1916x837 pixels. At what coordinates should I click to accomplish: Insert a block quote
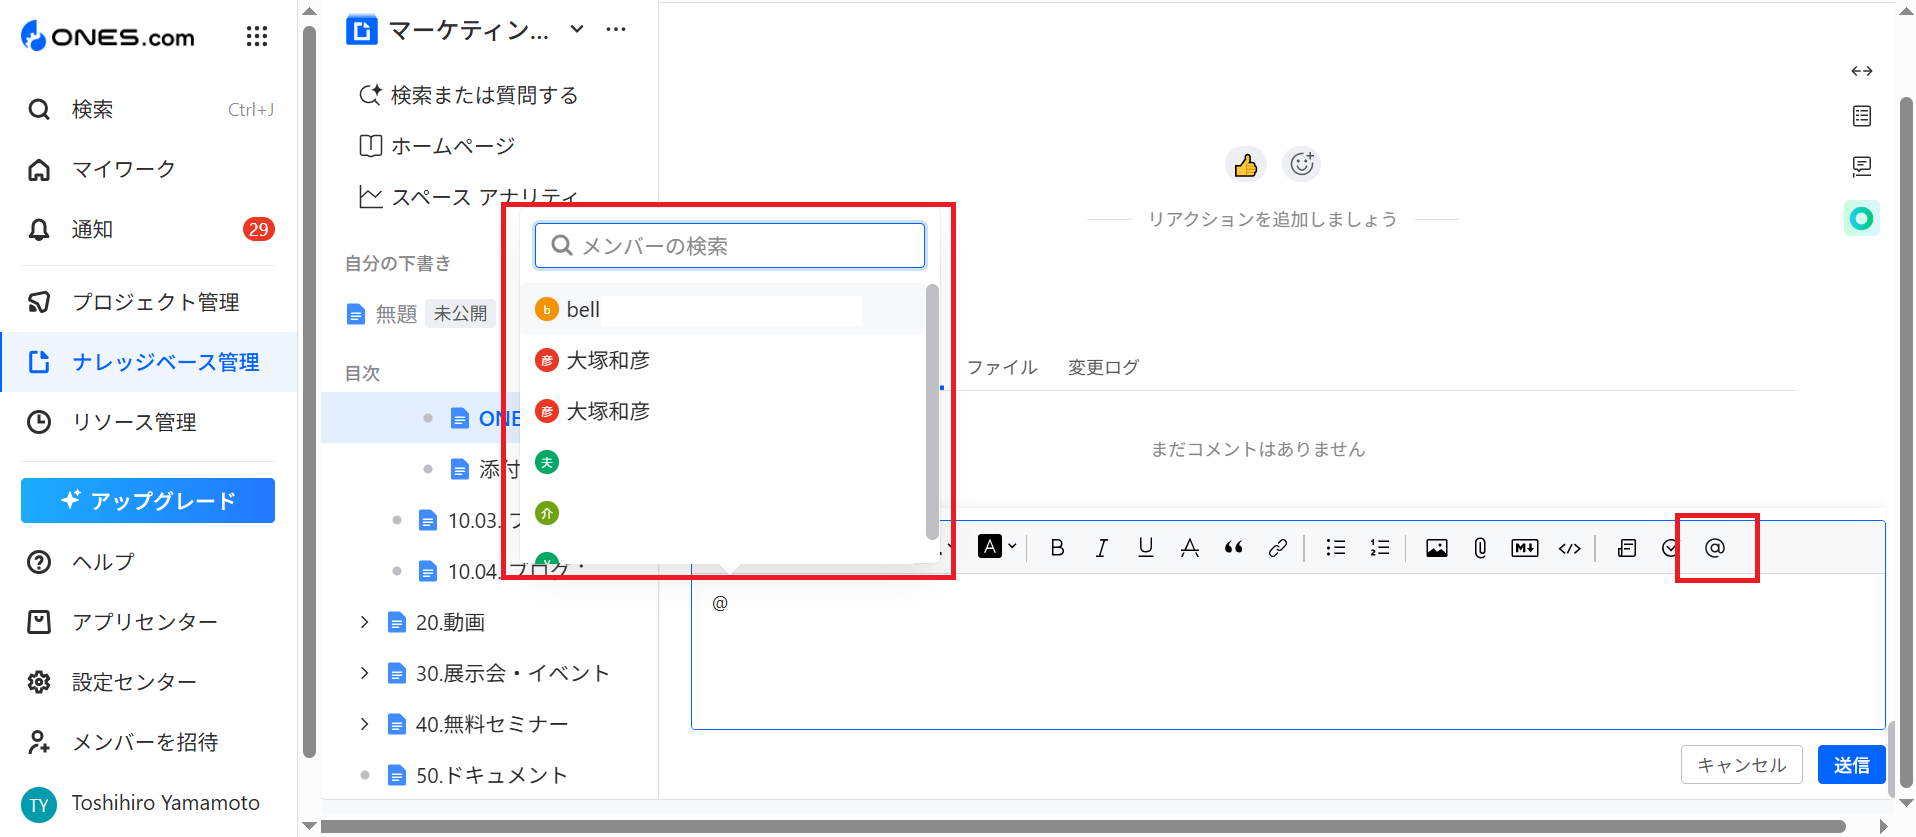[x=1233, y=547]
